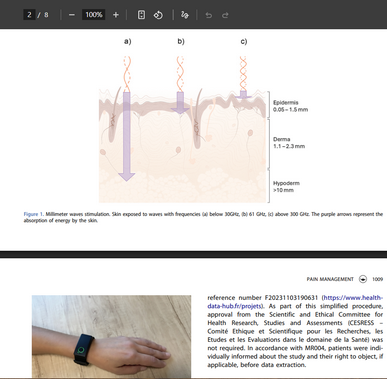Screen dimensions: 387x379
Task: Click 'Millimeter waves stimulation' caption text
Action: coord(77,214)
